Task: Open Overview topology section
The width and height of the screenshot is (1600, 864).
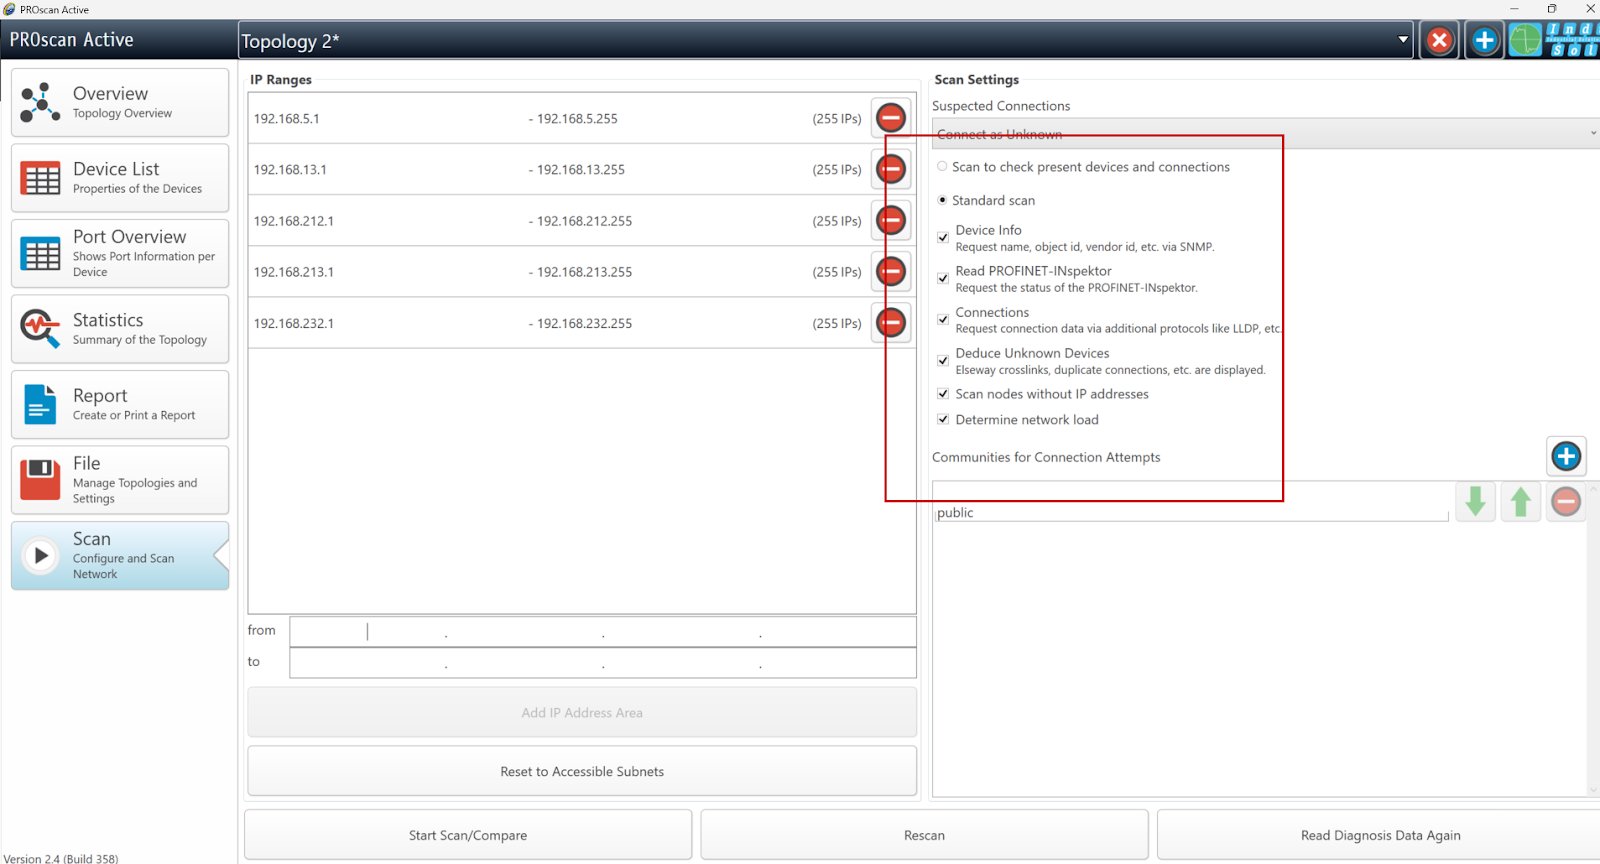Action: [x=120, y=102]
